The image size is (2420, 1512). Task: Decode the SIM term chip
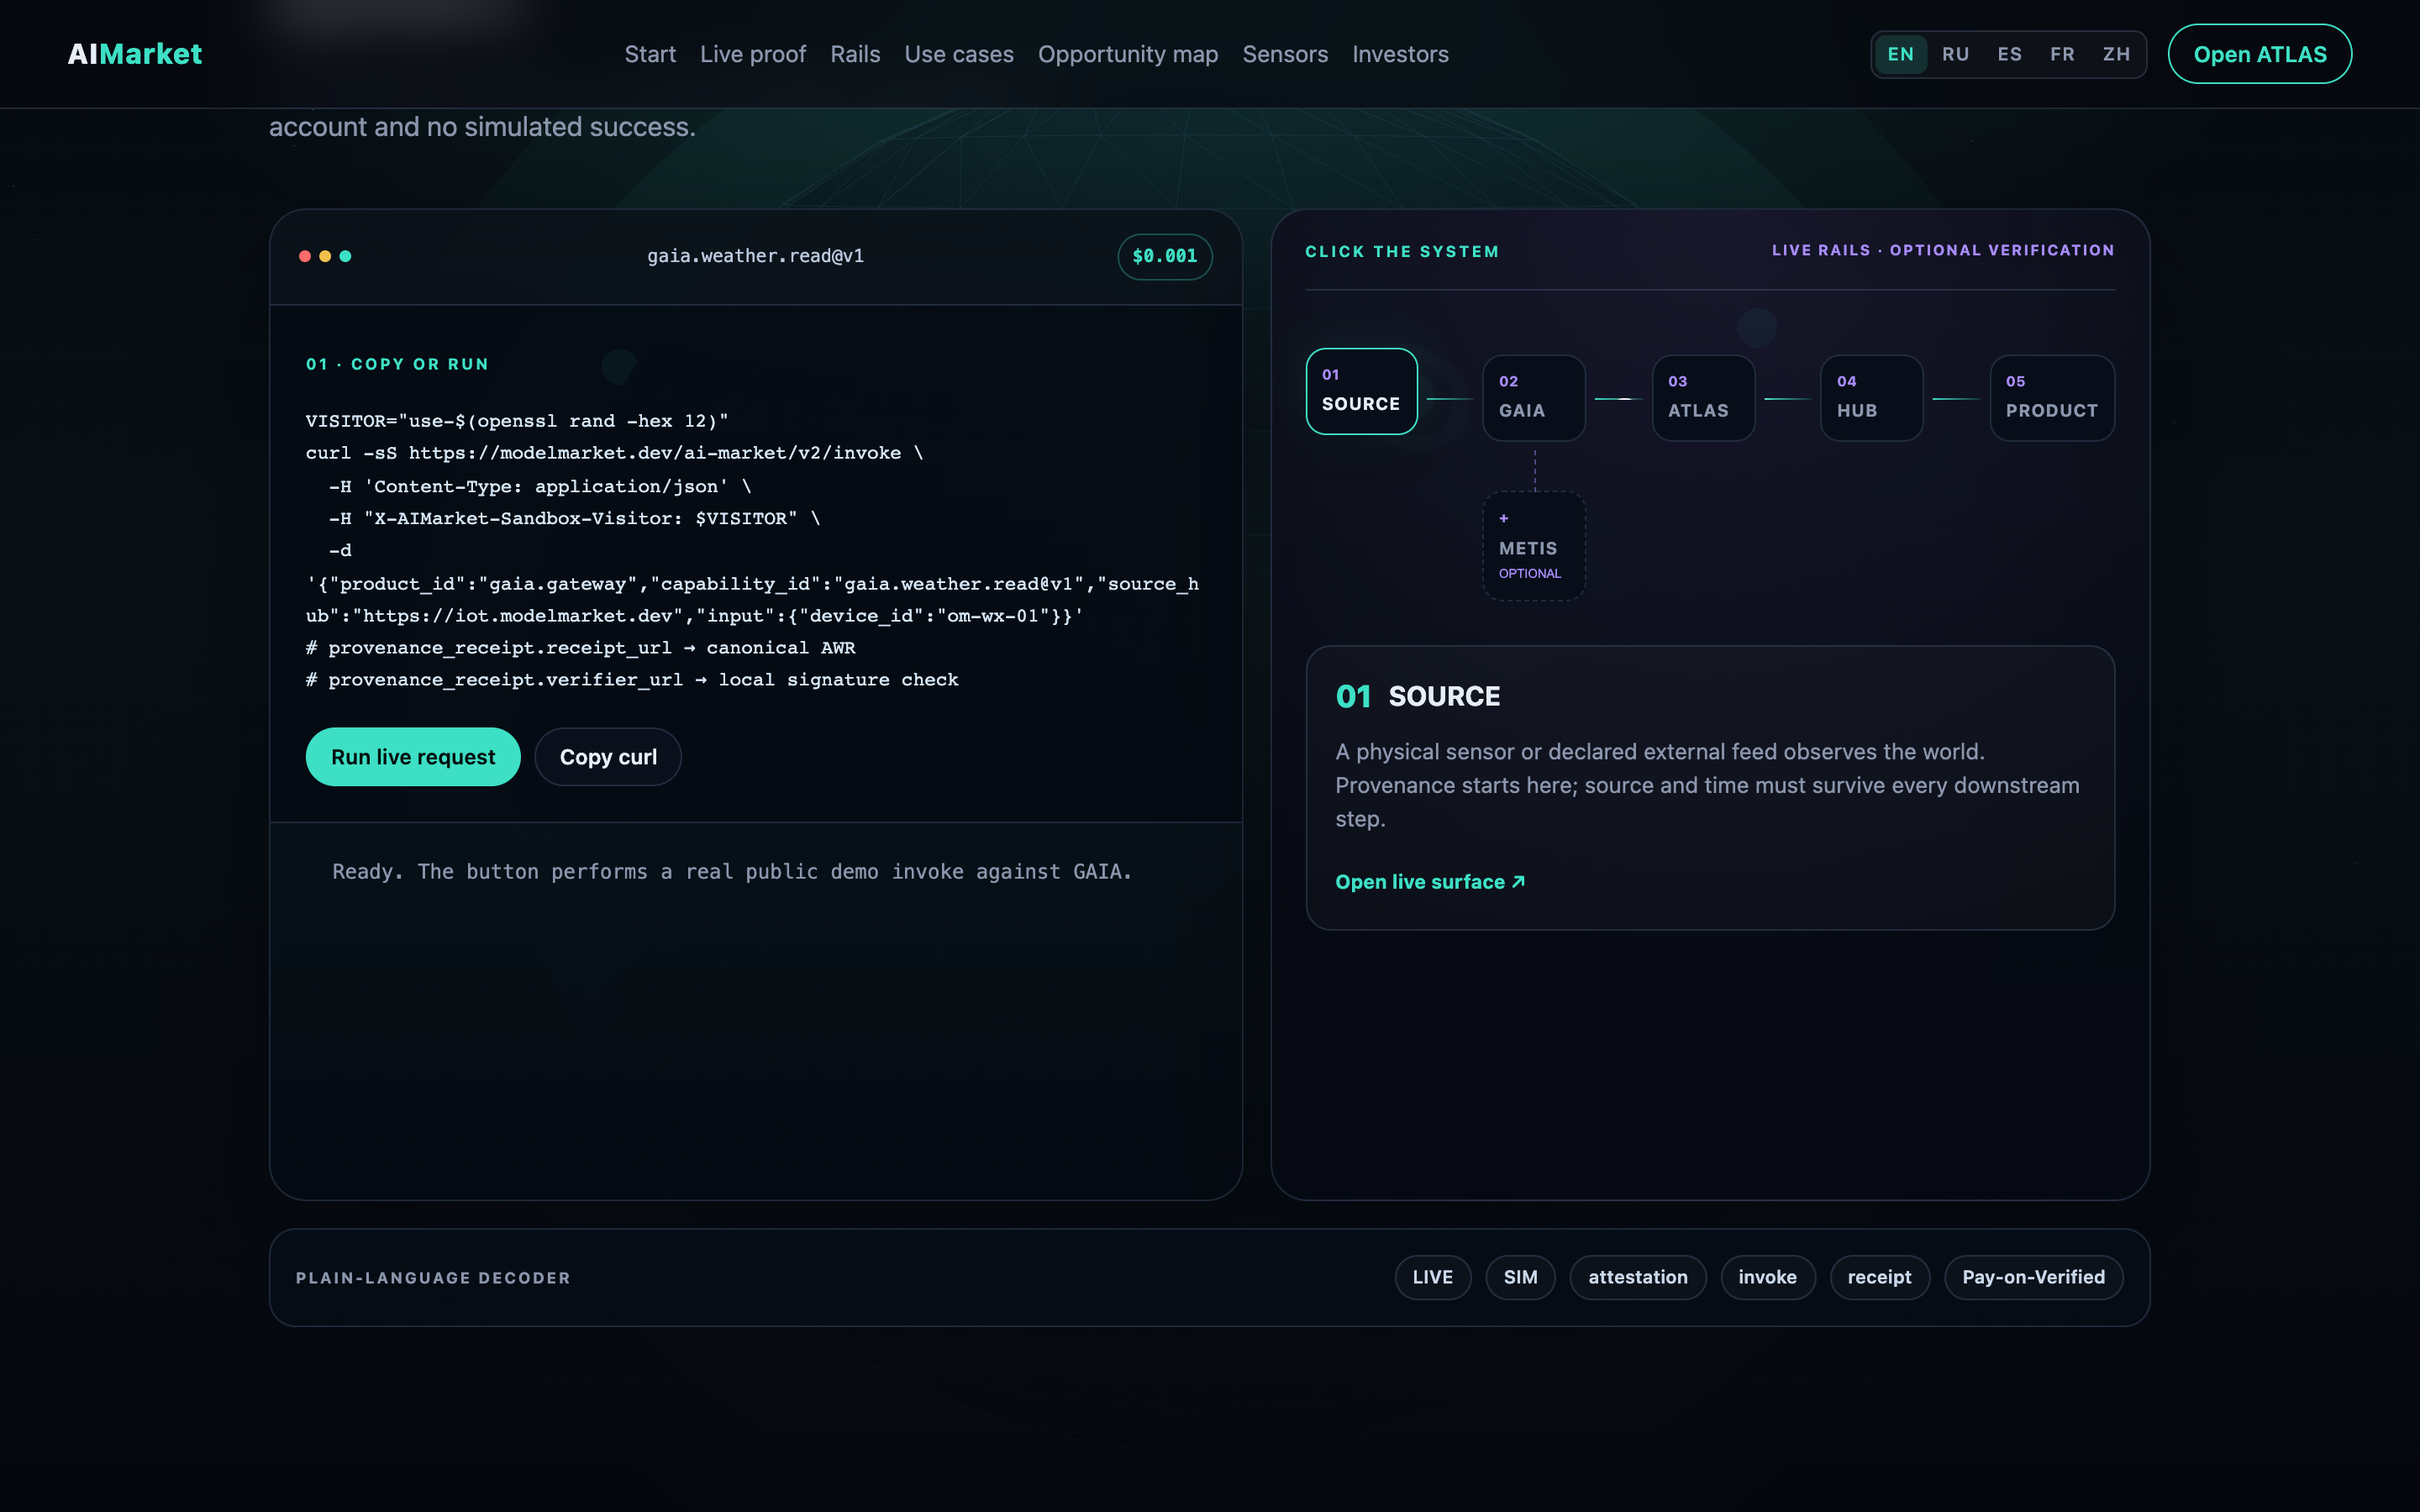(1520, 1277)
